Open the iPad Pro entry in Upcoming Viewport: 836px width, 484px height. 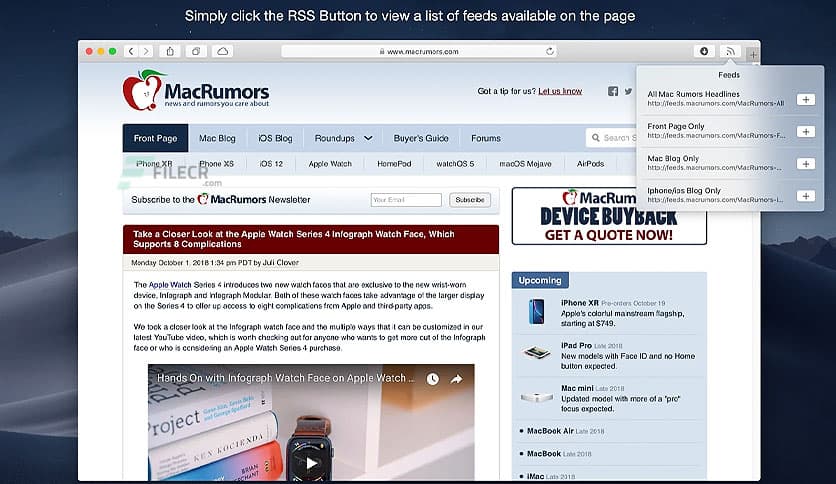click(576, 345)
